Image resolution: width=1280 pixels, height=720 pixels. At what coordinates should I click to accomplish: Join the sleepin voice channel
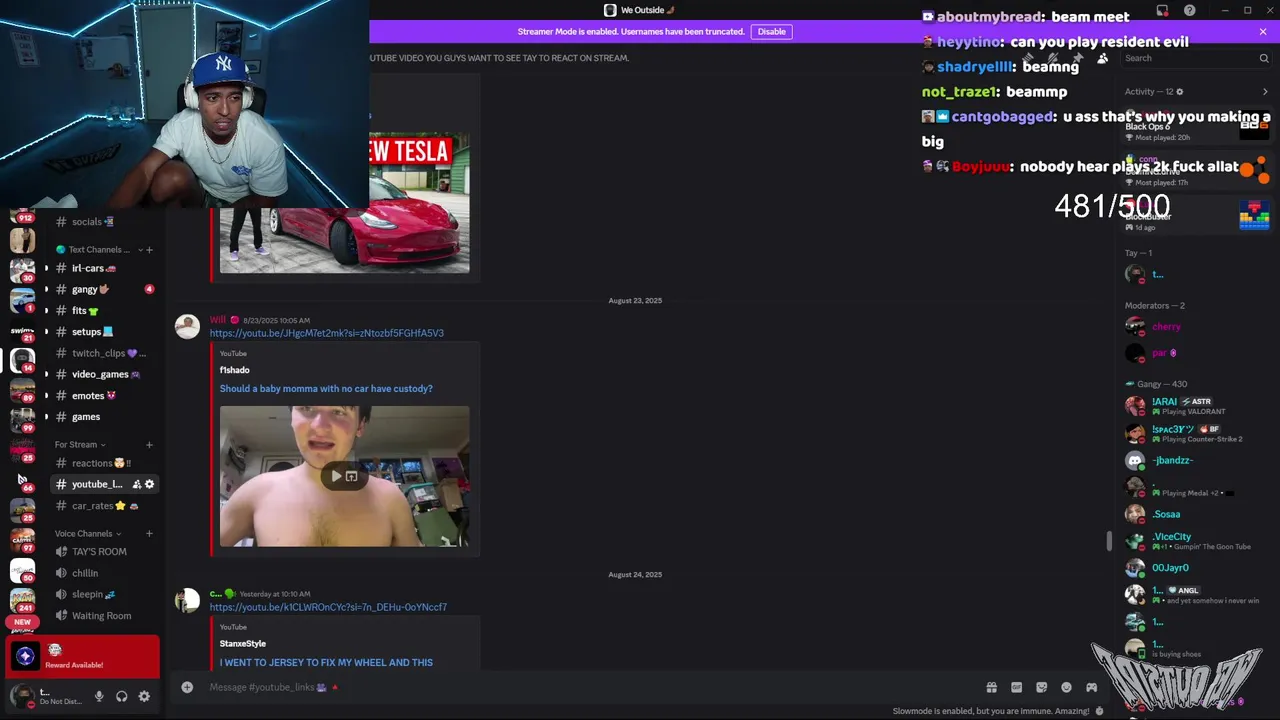[x=104, y=594]
